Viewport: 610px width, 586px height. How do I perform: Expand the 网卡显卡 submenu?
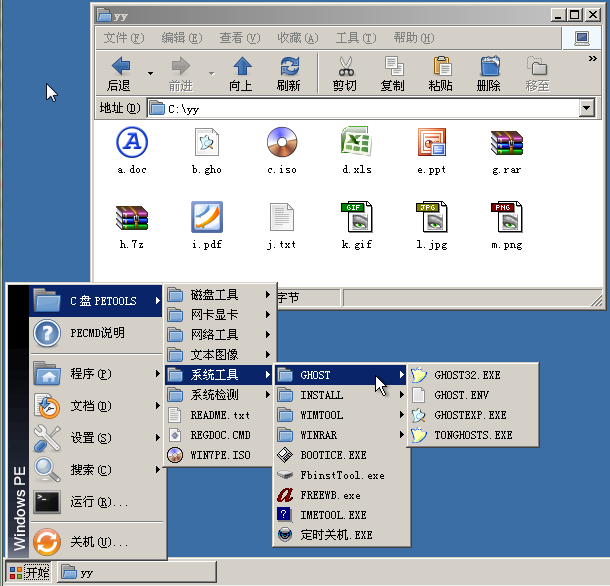tap(219, 314)
